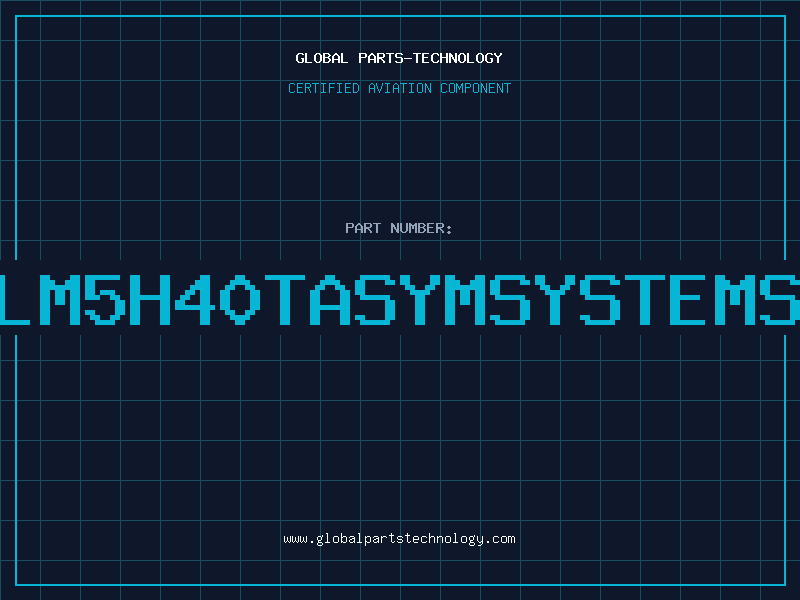
Task: Open the www.globalpartstechnology.com link
Action: click(x=399, y=539)
